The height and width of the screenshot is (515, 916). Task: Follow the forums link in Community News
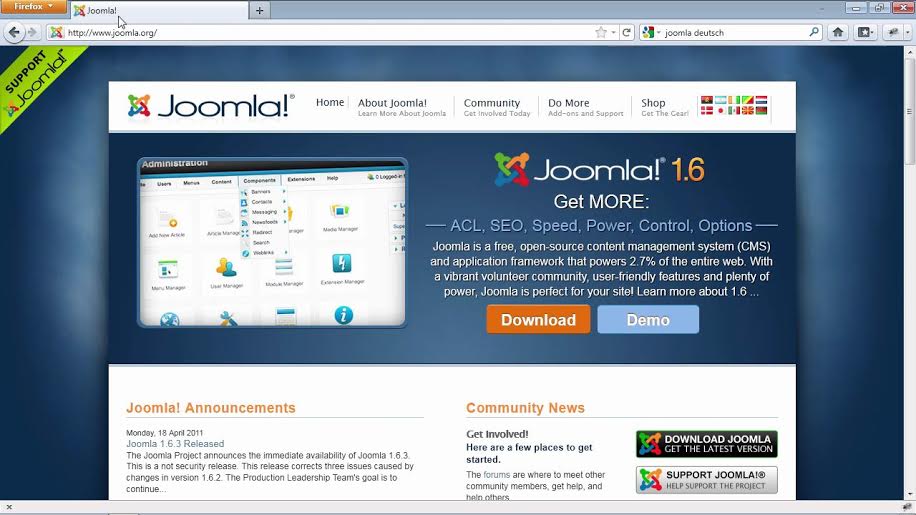coord(497,475)
